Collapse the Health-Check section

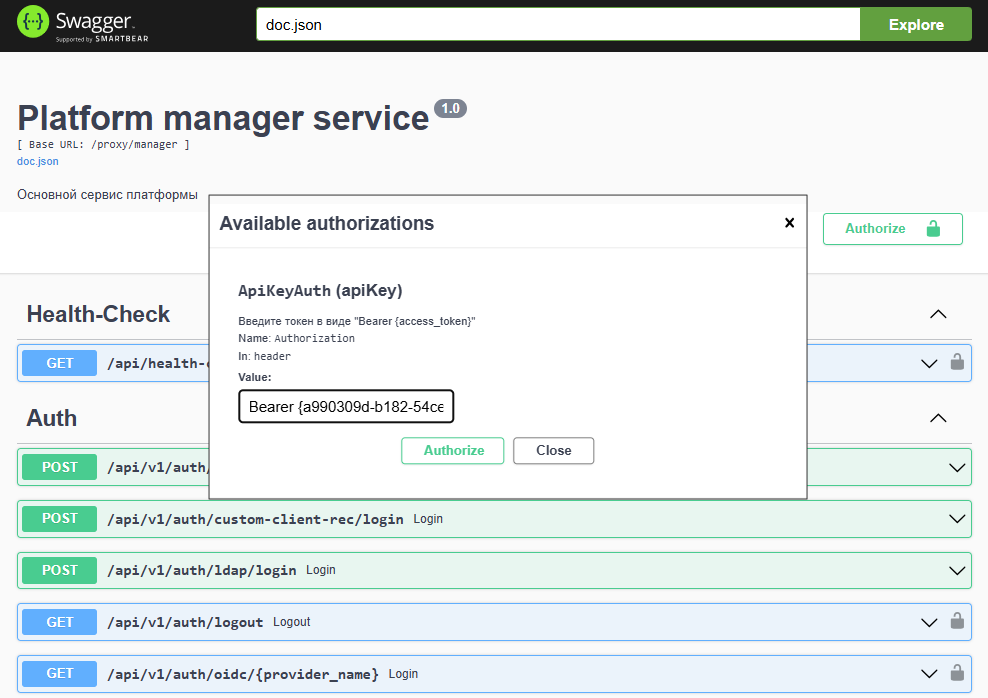tap(938, 314)
